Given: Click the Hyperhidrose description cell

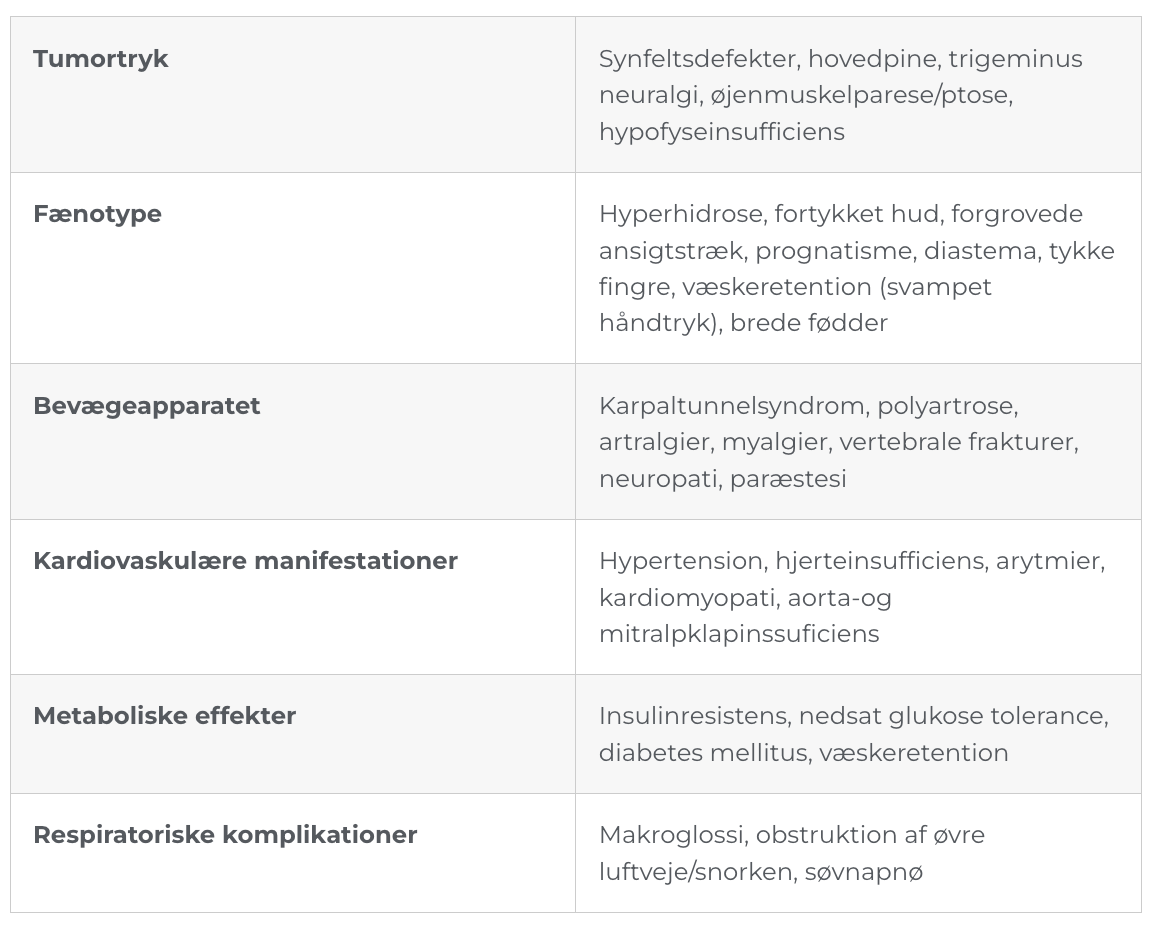Looking at the screenshot, I should click(857, 268).
